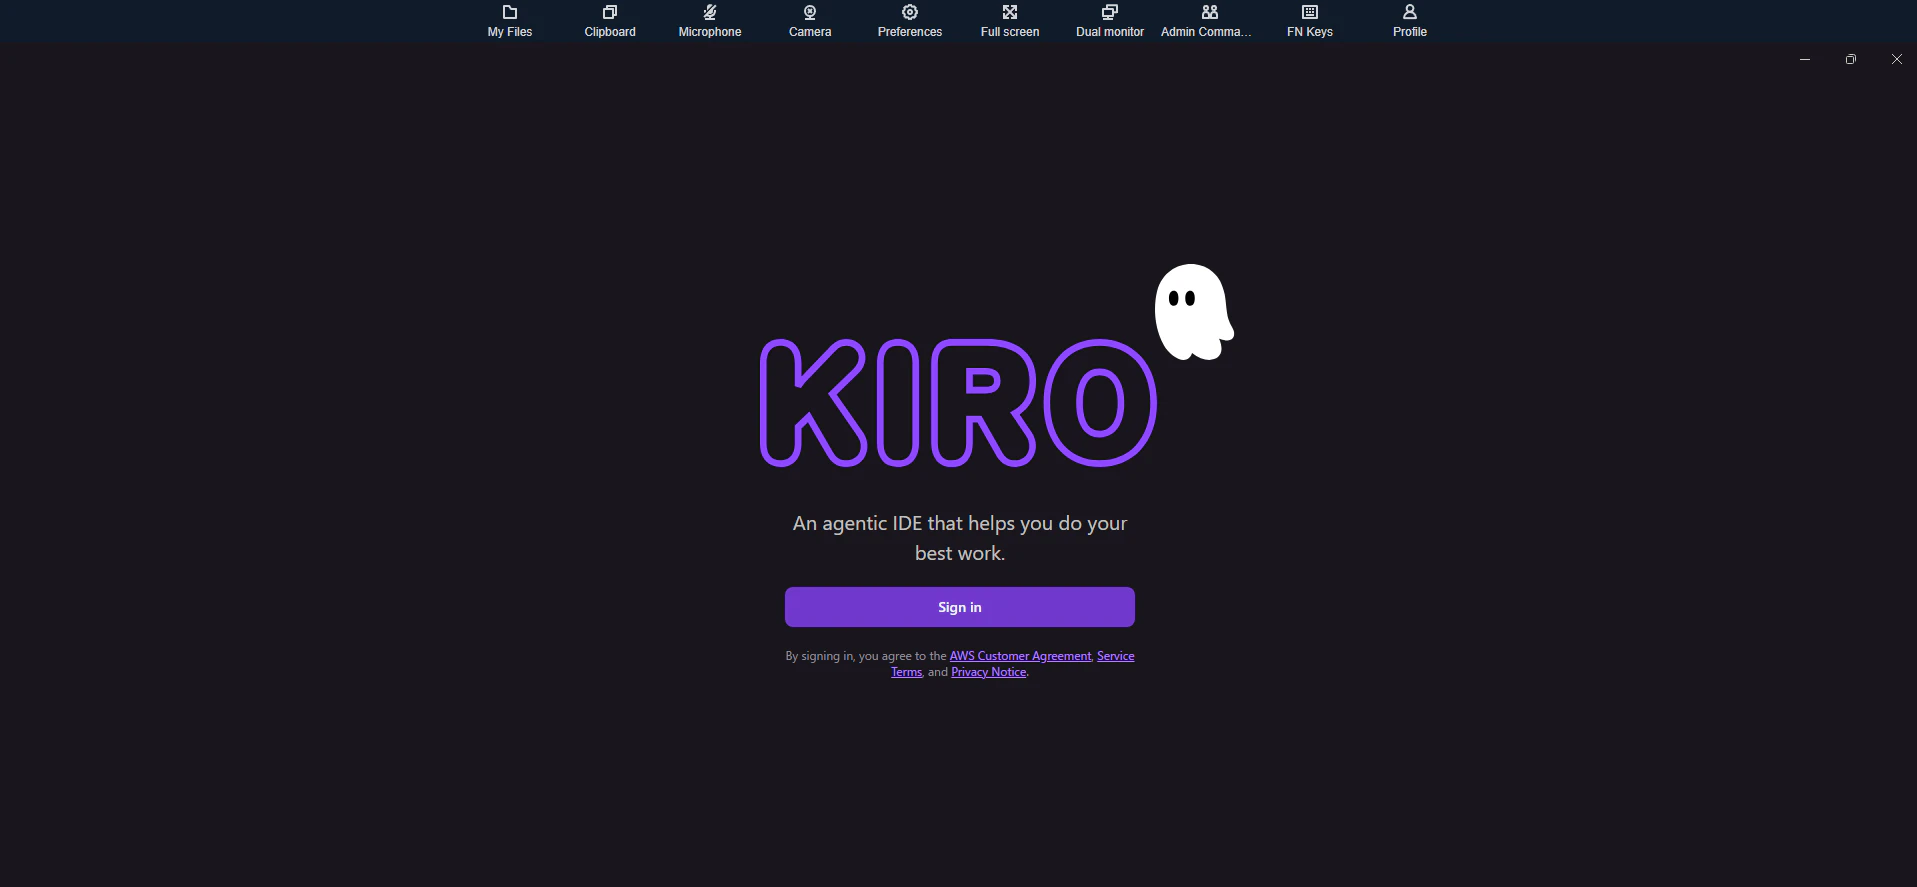Open the Service Terms link

coord(1116,656)
